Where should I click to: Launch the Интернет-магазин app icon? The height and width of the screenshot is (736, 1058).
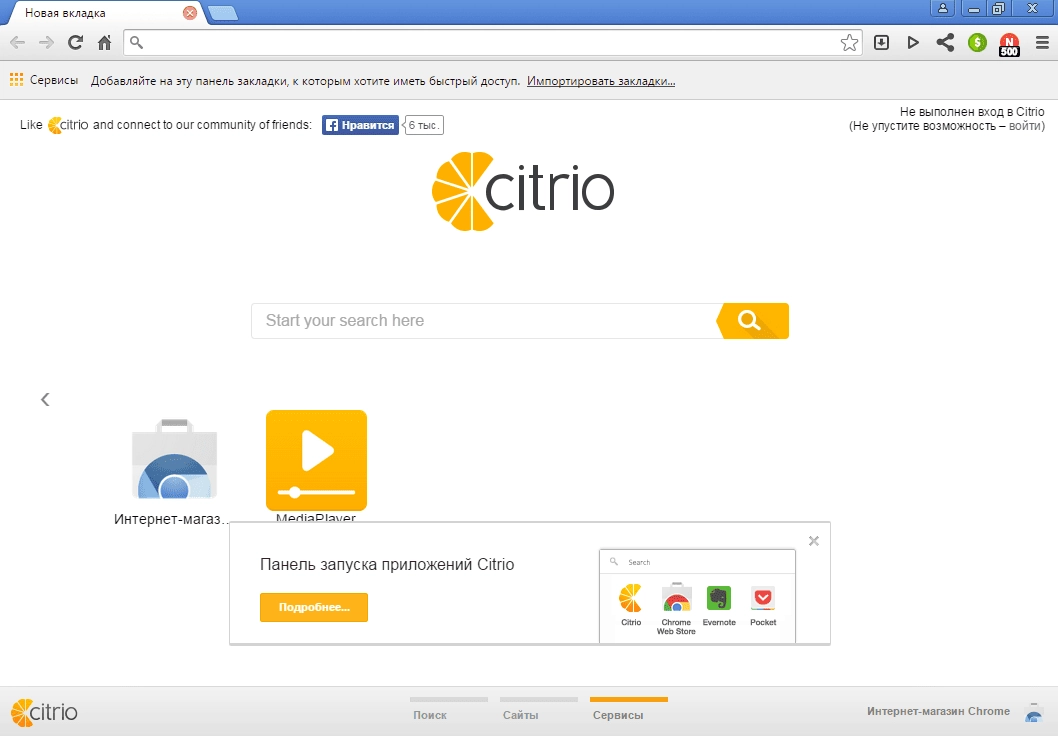174,460
